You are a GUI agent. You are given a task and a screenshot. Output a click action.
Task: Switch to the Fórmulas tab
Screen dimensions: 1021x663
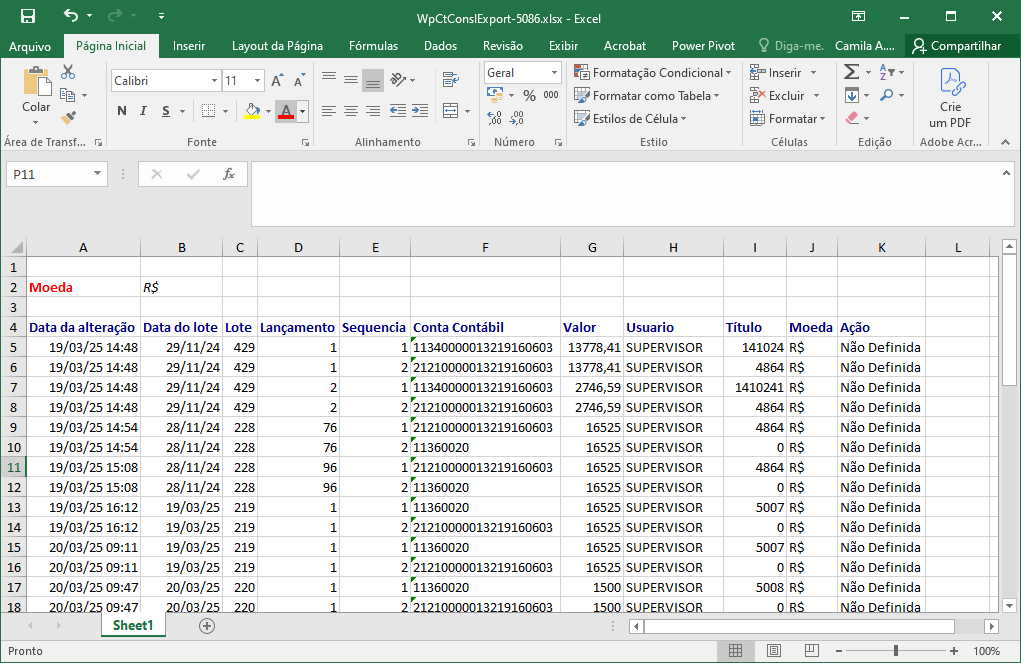pyautogui.click(x=373, y=46)
